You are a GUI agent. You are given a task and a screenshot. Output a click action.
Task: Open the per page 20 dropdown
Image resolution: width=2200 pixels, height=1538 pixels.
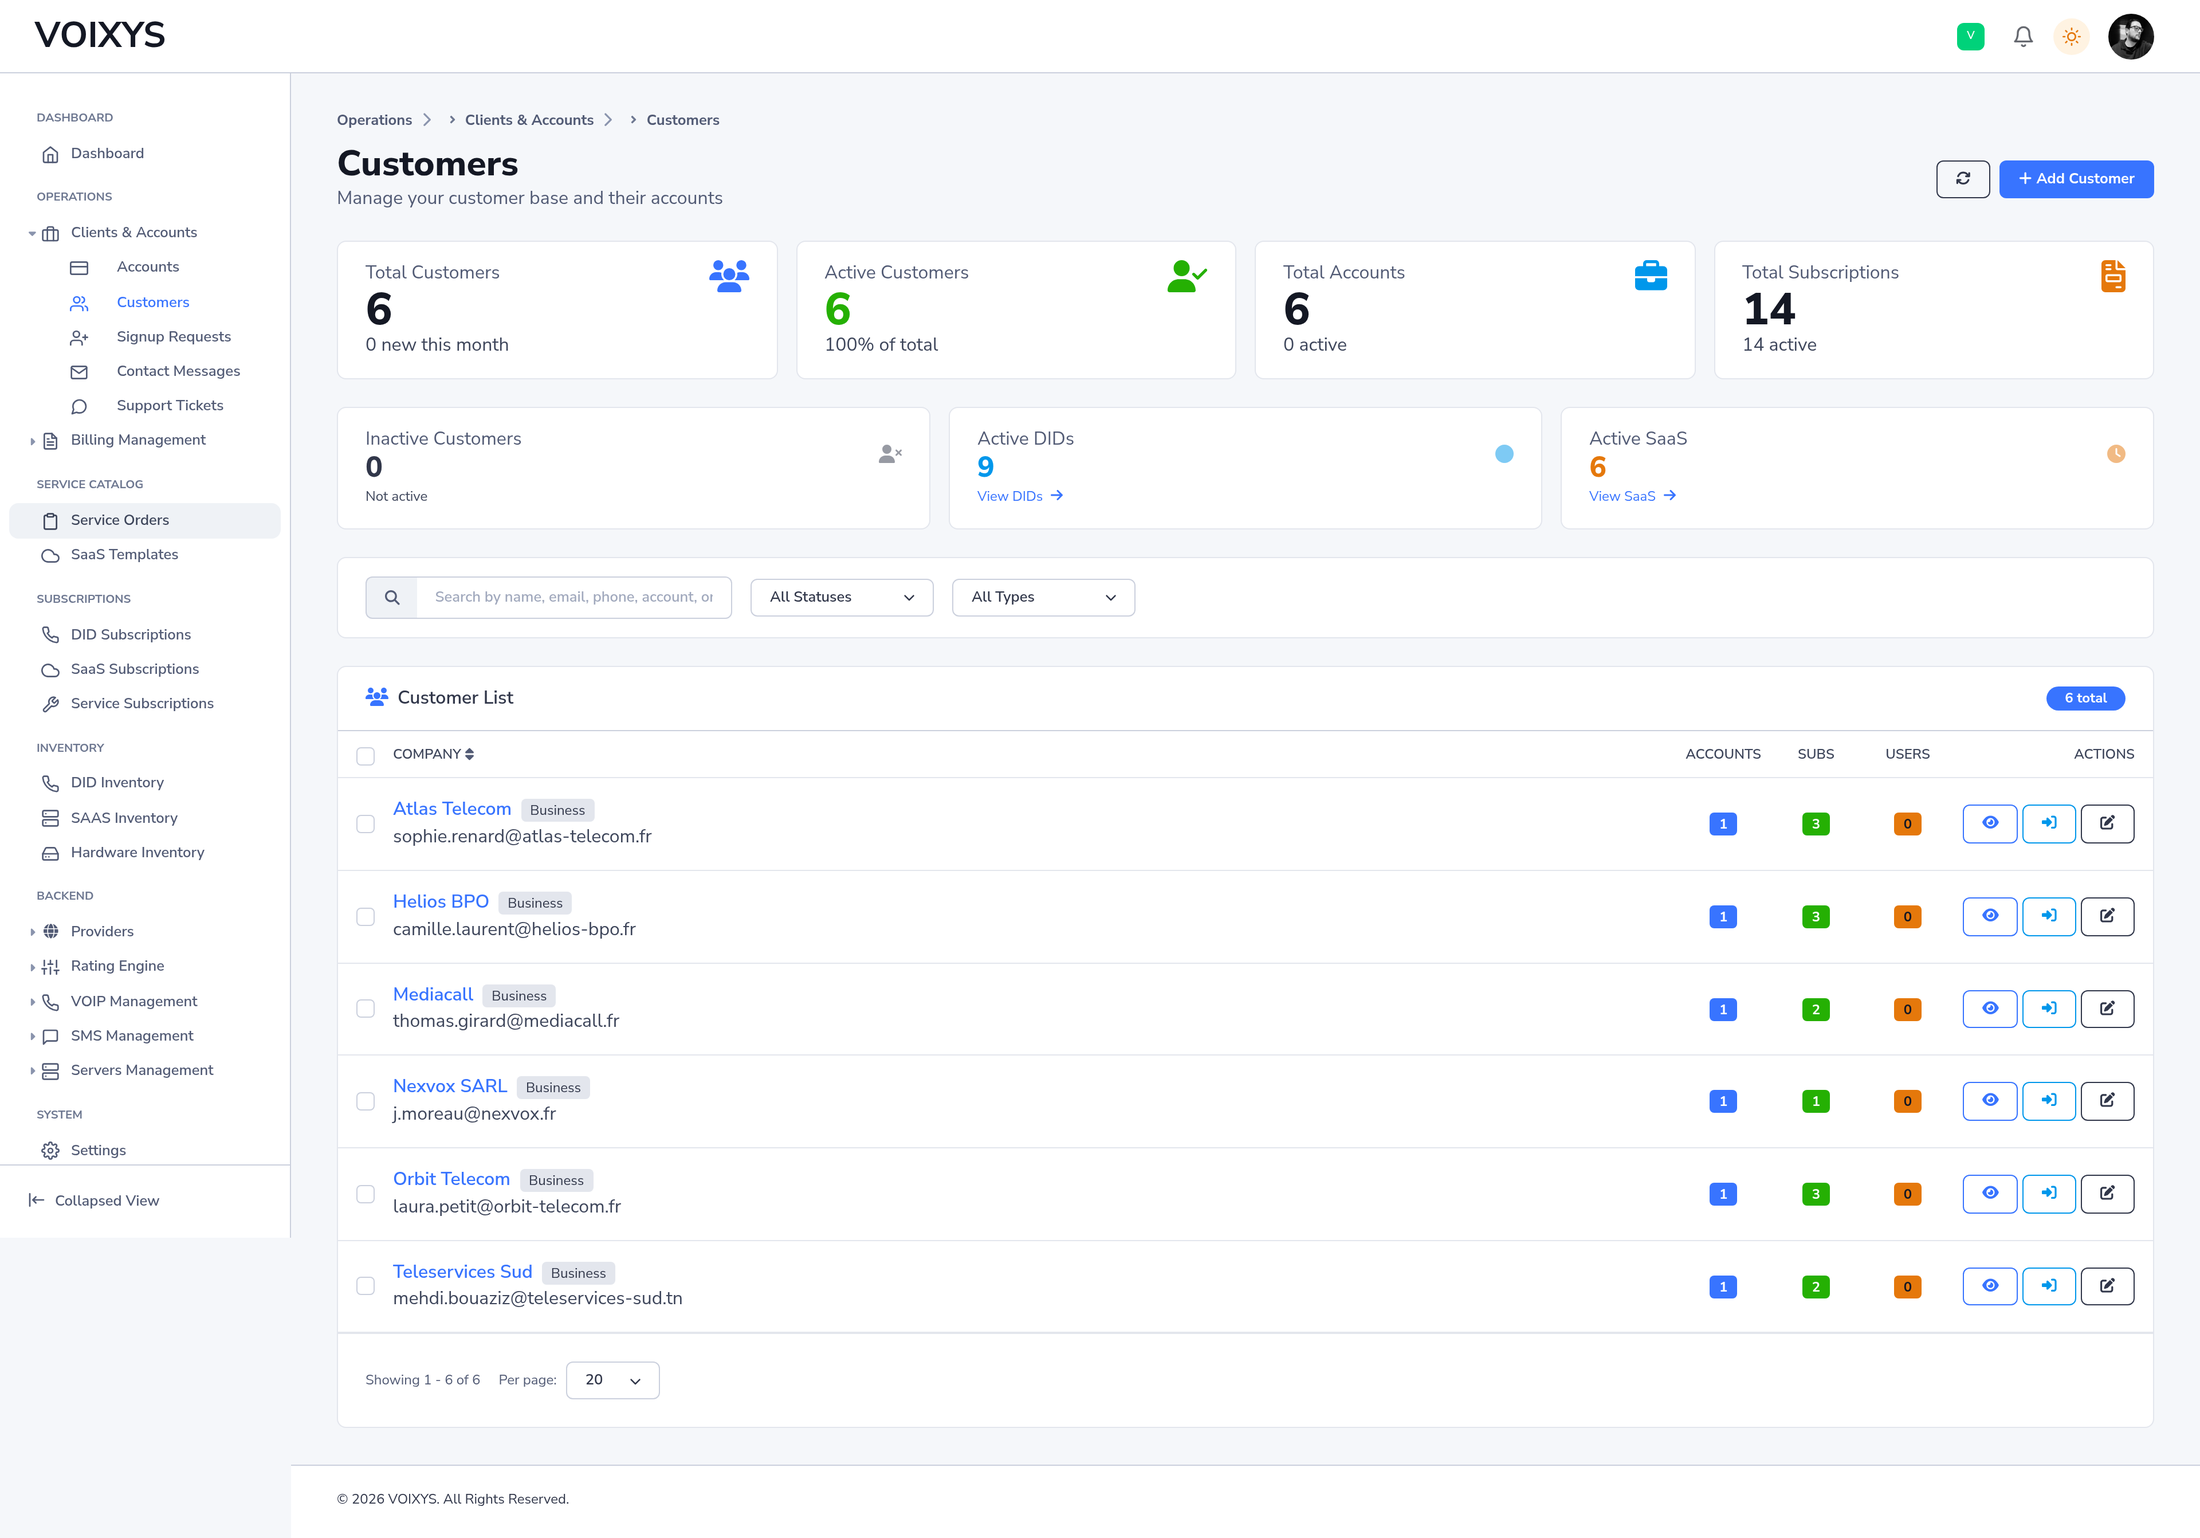[x=612, y=1380]
